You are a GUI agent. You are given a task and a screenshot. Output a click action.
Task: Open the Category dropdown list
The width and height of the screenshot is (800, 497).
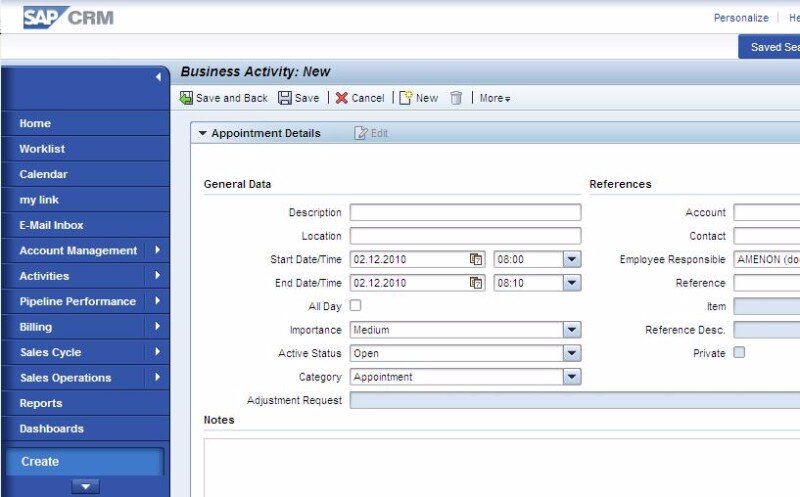(571, 377)
